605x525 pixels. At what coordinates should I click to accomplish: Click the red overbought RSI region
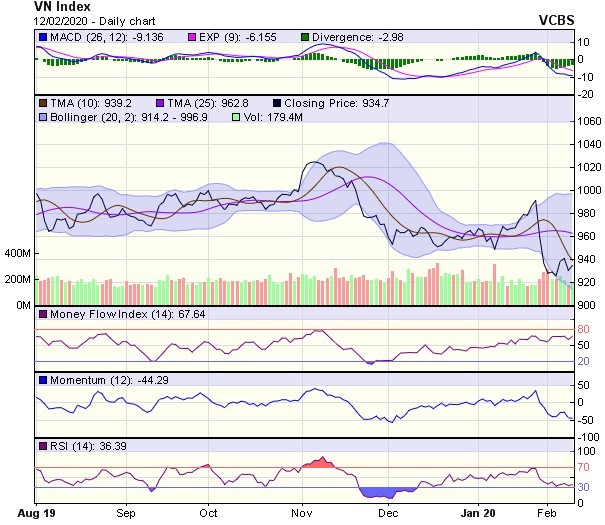pyautogui.click(x=320, y=463)
